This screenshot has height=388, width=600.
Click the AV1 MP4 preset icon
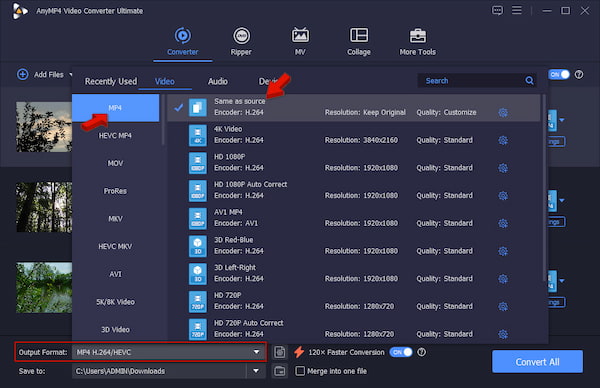(198, 218)
